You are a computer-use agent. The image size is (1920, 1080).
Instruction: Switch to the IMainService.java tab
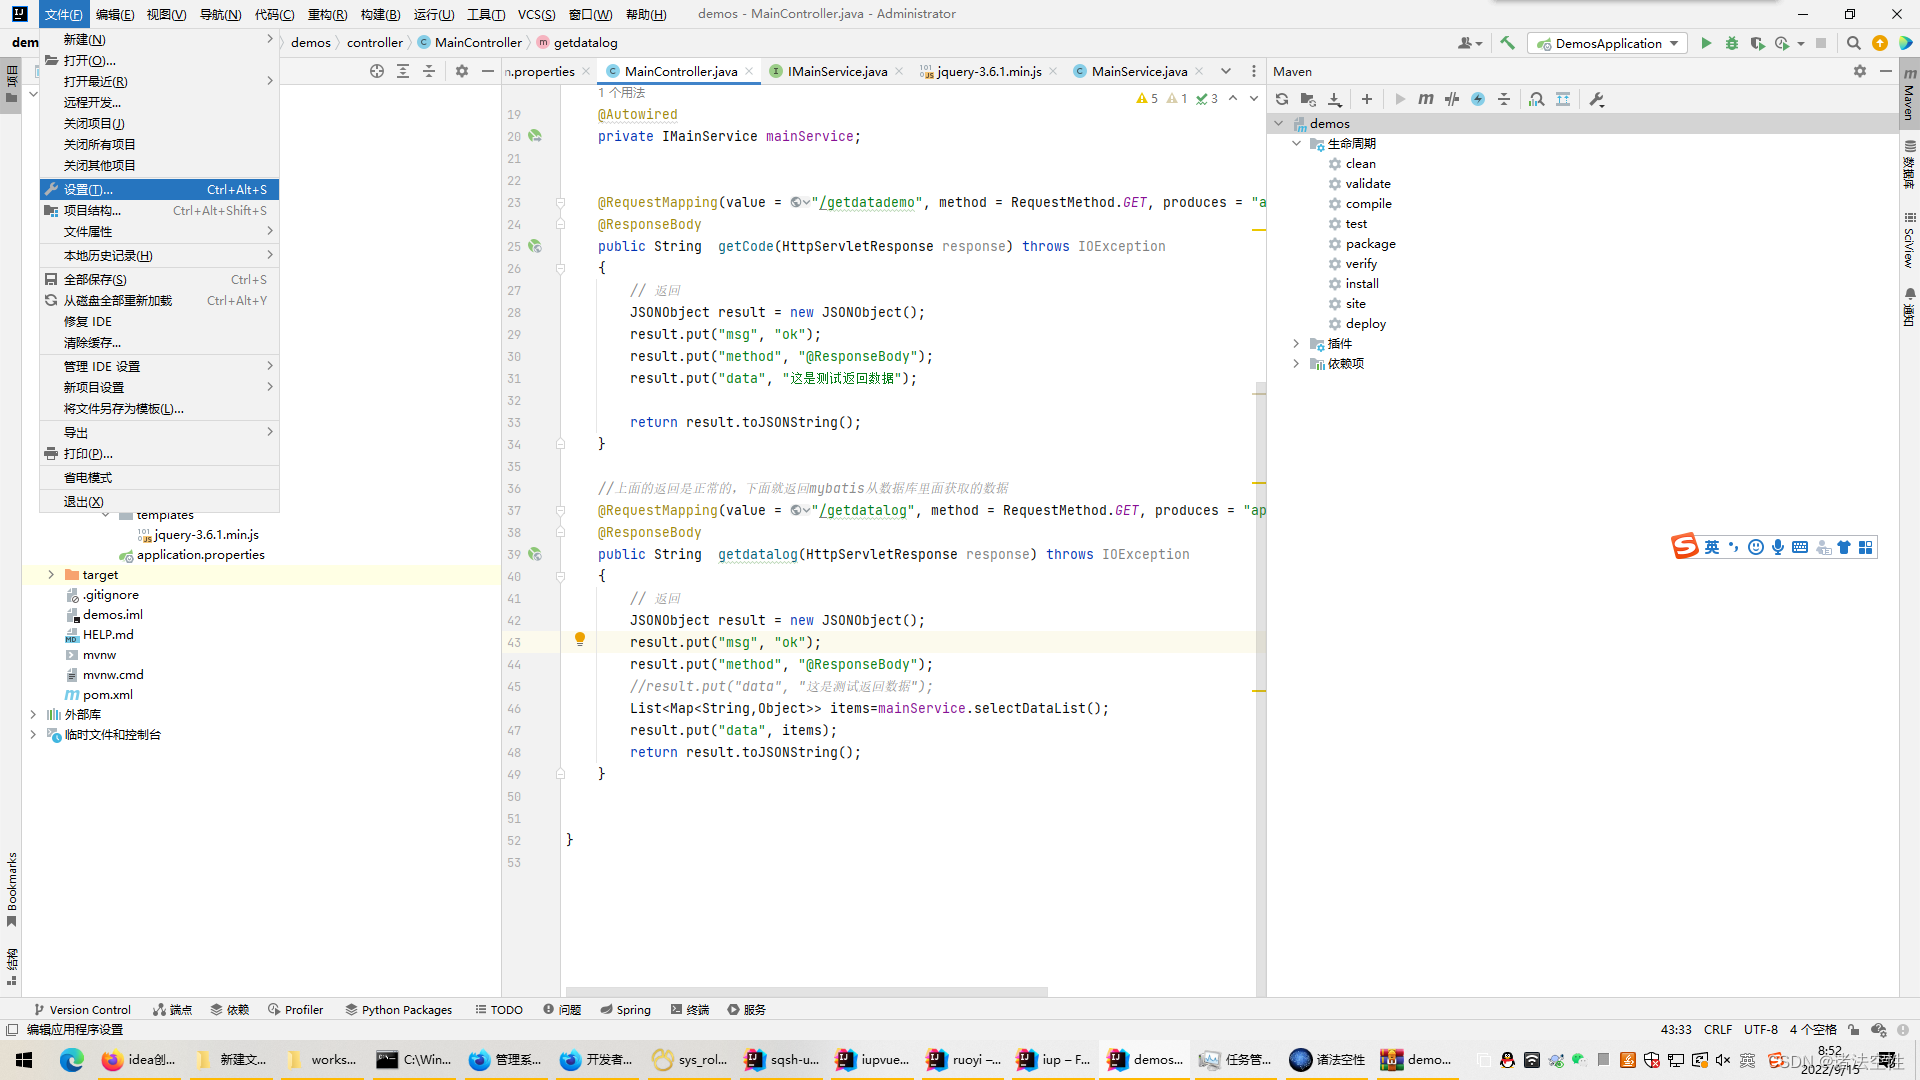tap(836, 71)
